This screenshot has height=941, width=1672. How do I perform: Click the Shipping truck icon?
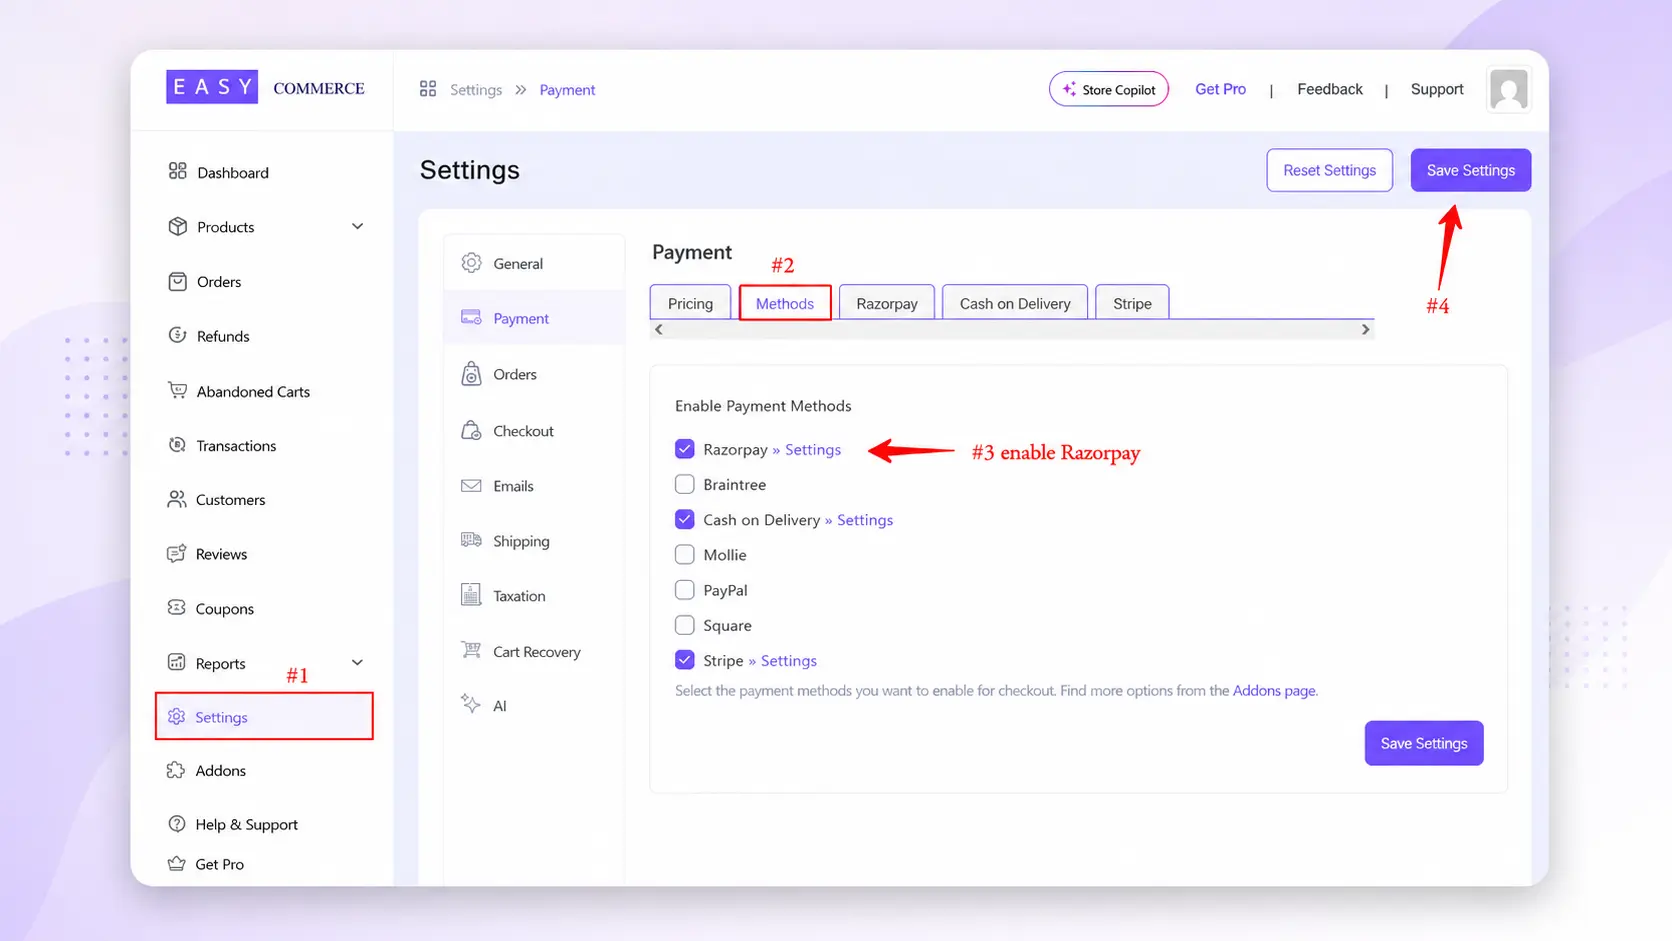[471, 540]
